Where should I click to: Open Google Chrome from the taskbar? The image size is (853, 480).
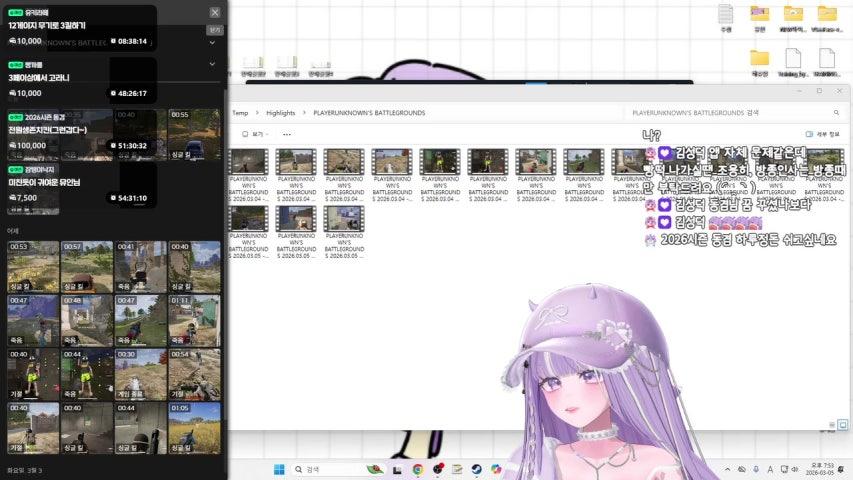[x=418, y=469]
